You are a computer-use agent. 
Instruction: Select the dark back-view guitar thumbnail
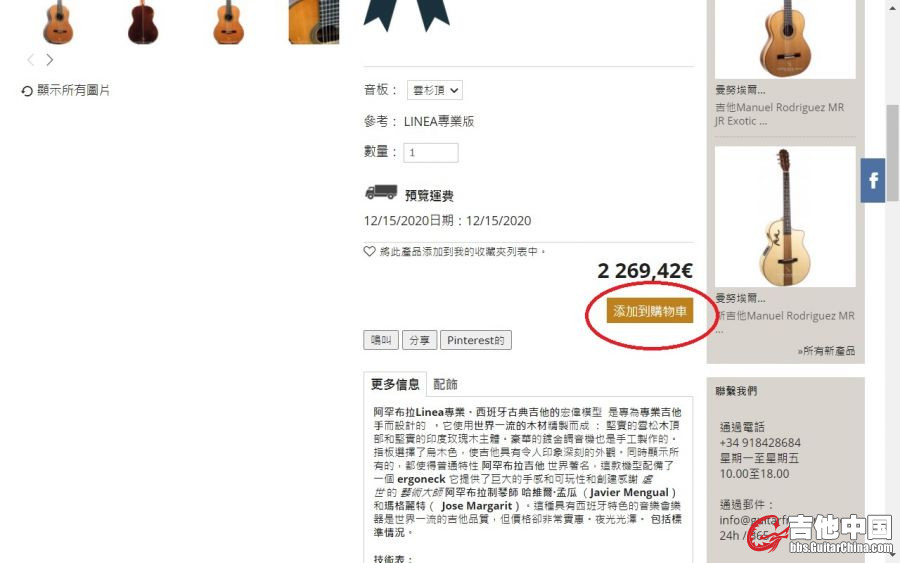click(x=143, y=22)
